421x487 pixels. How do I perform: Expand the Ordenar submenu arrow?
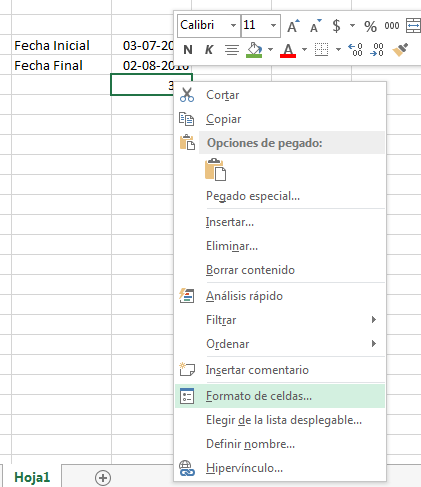pos(374,343)
